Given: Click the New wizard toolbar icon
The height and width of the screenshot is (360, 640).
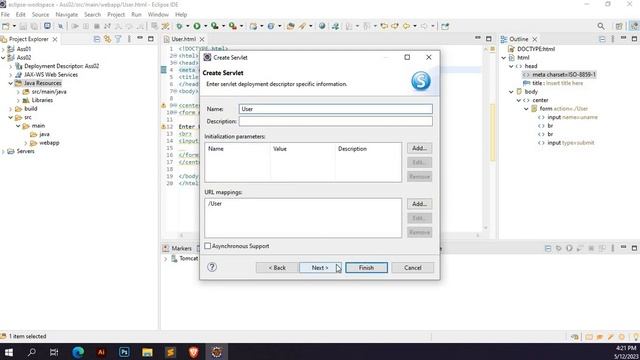Looking at the screenshot, I should tap(6, 26).
